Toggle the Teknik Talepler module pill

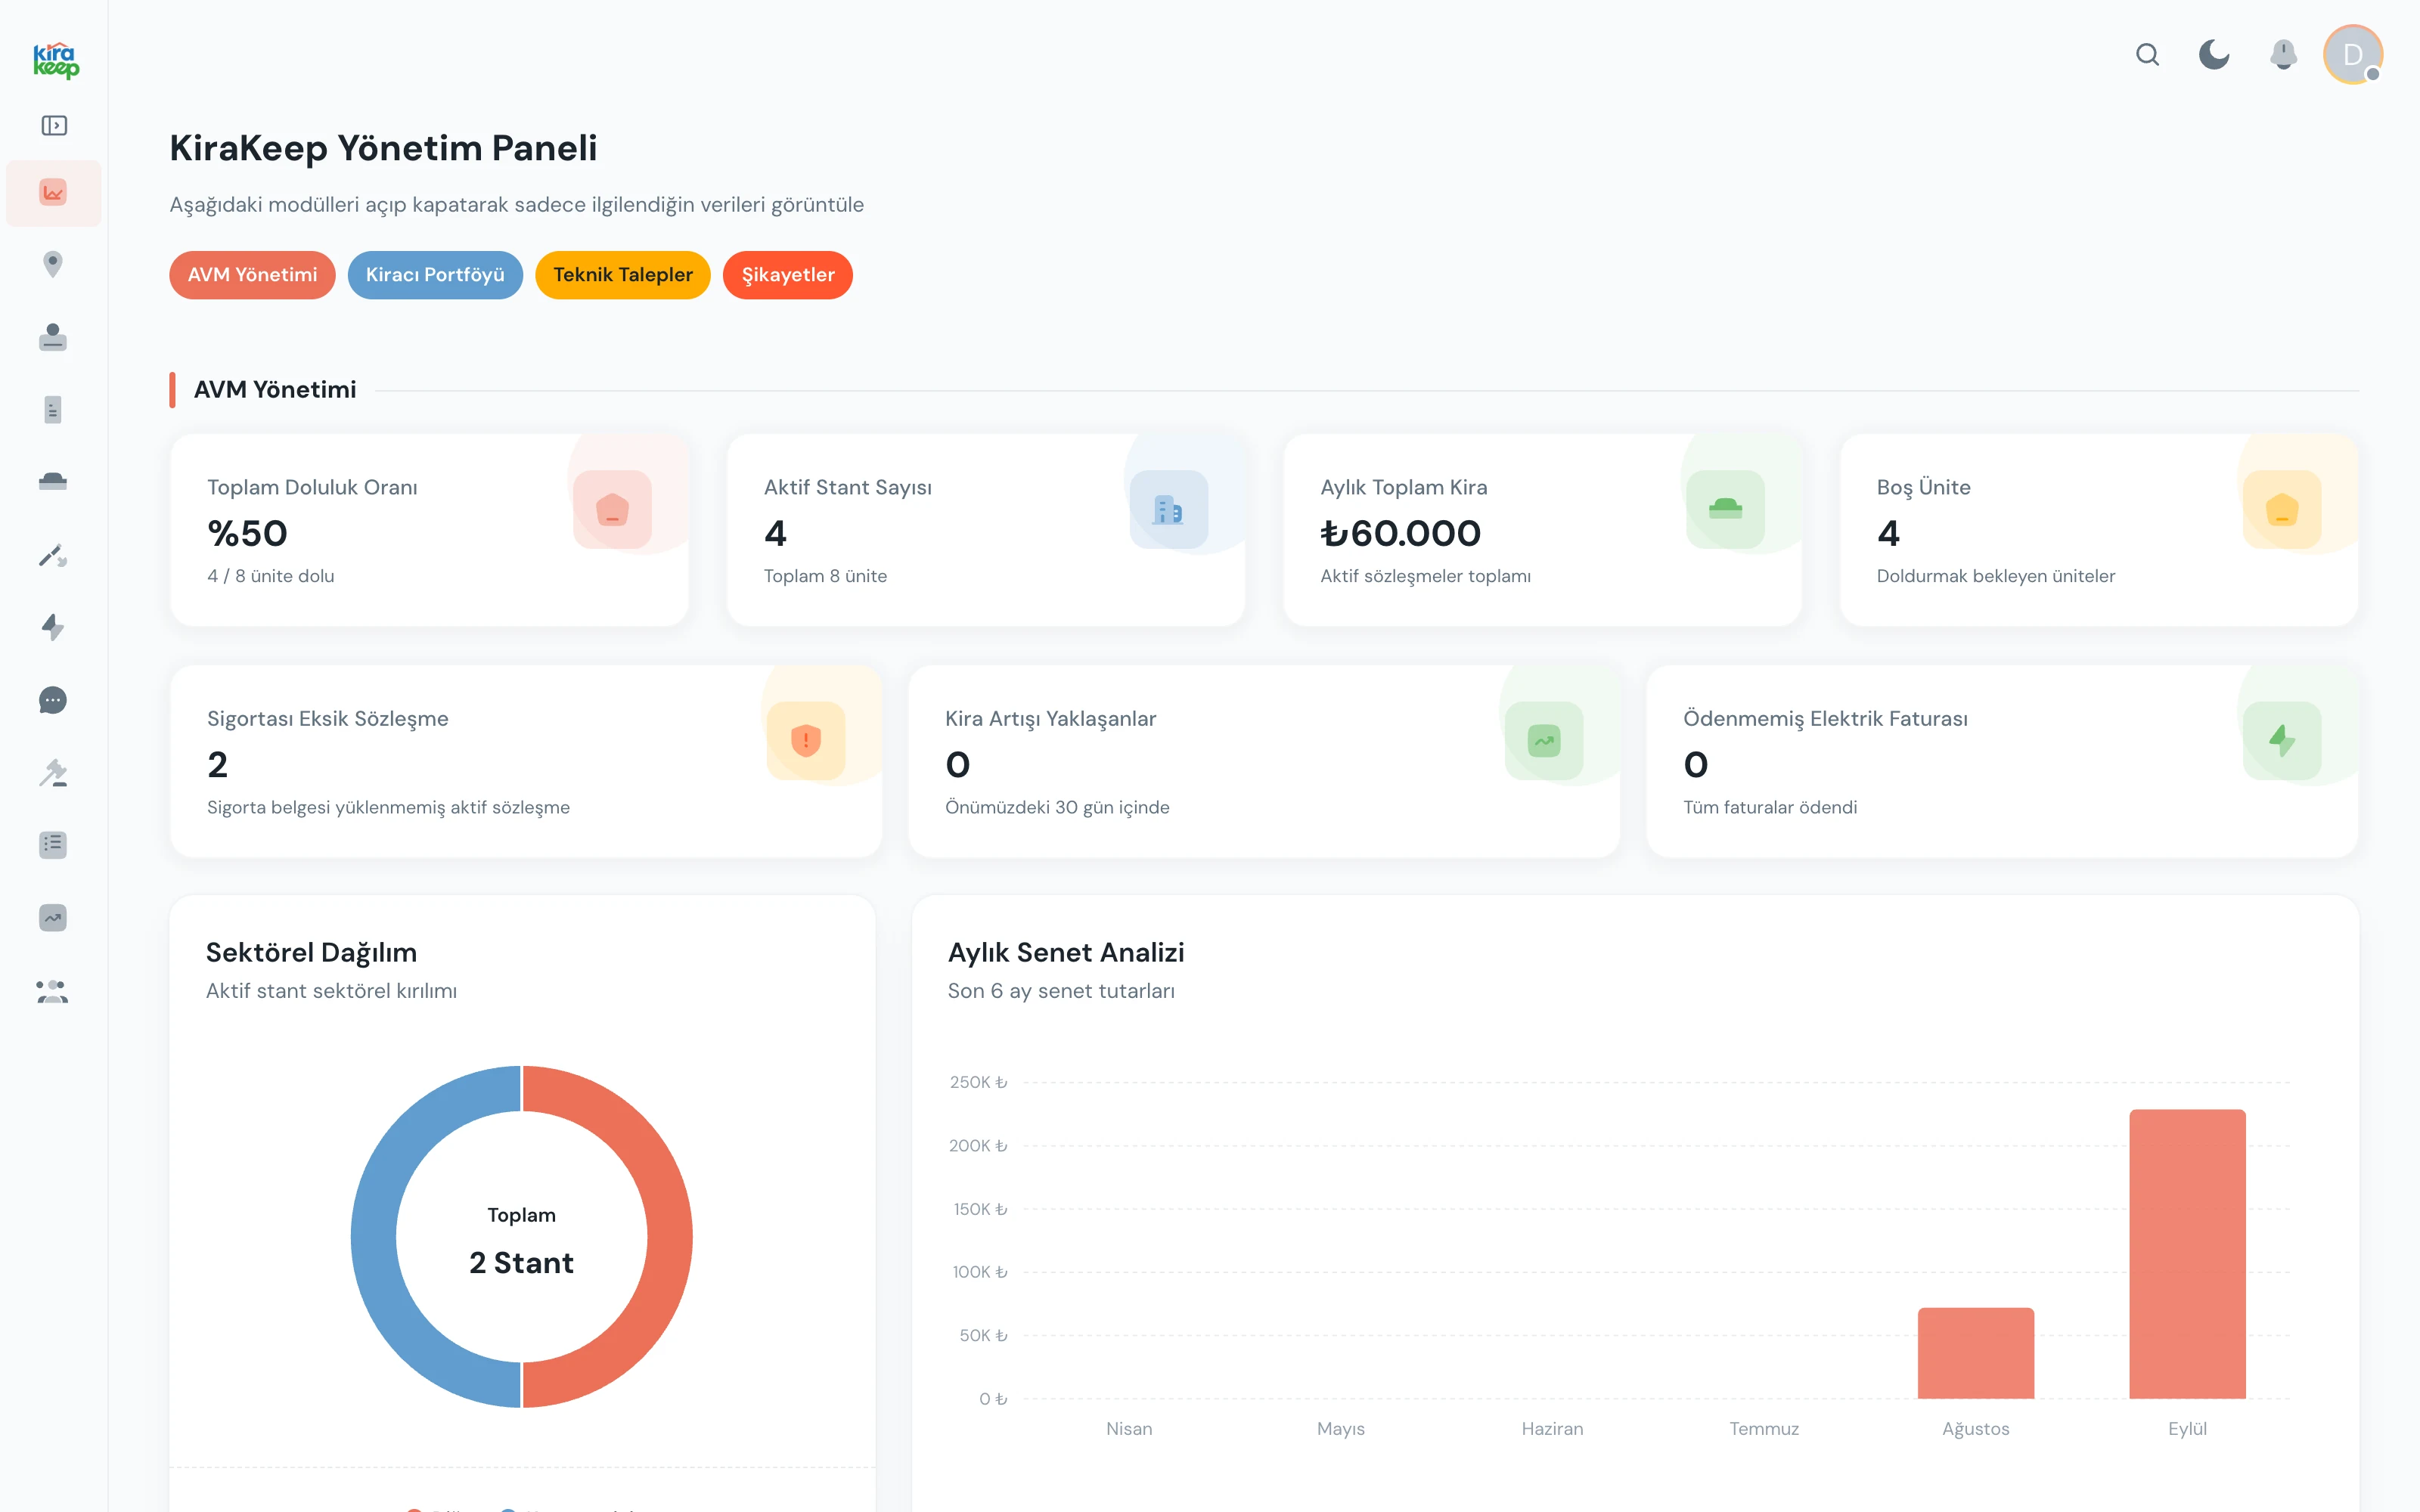(x=623, y=275)
